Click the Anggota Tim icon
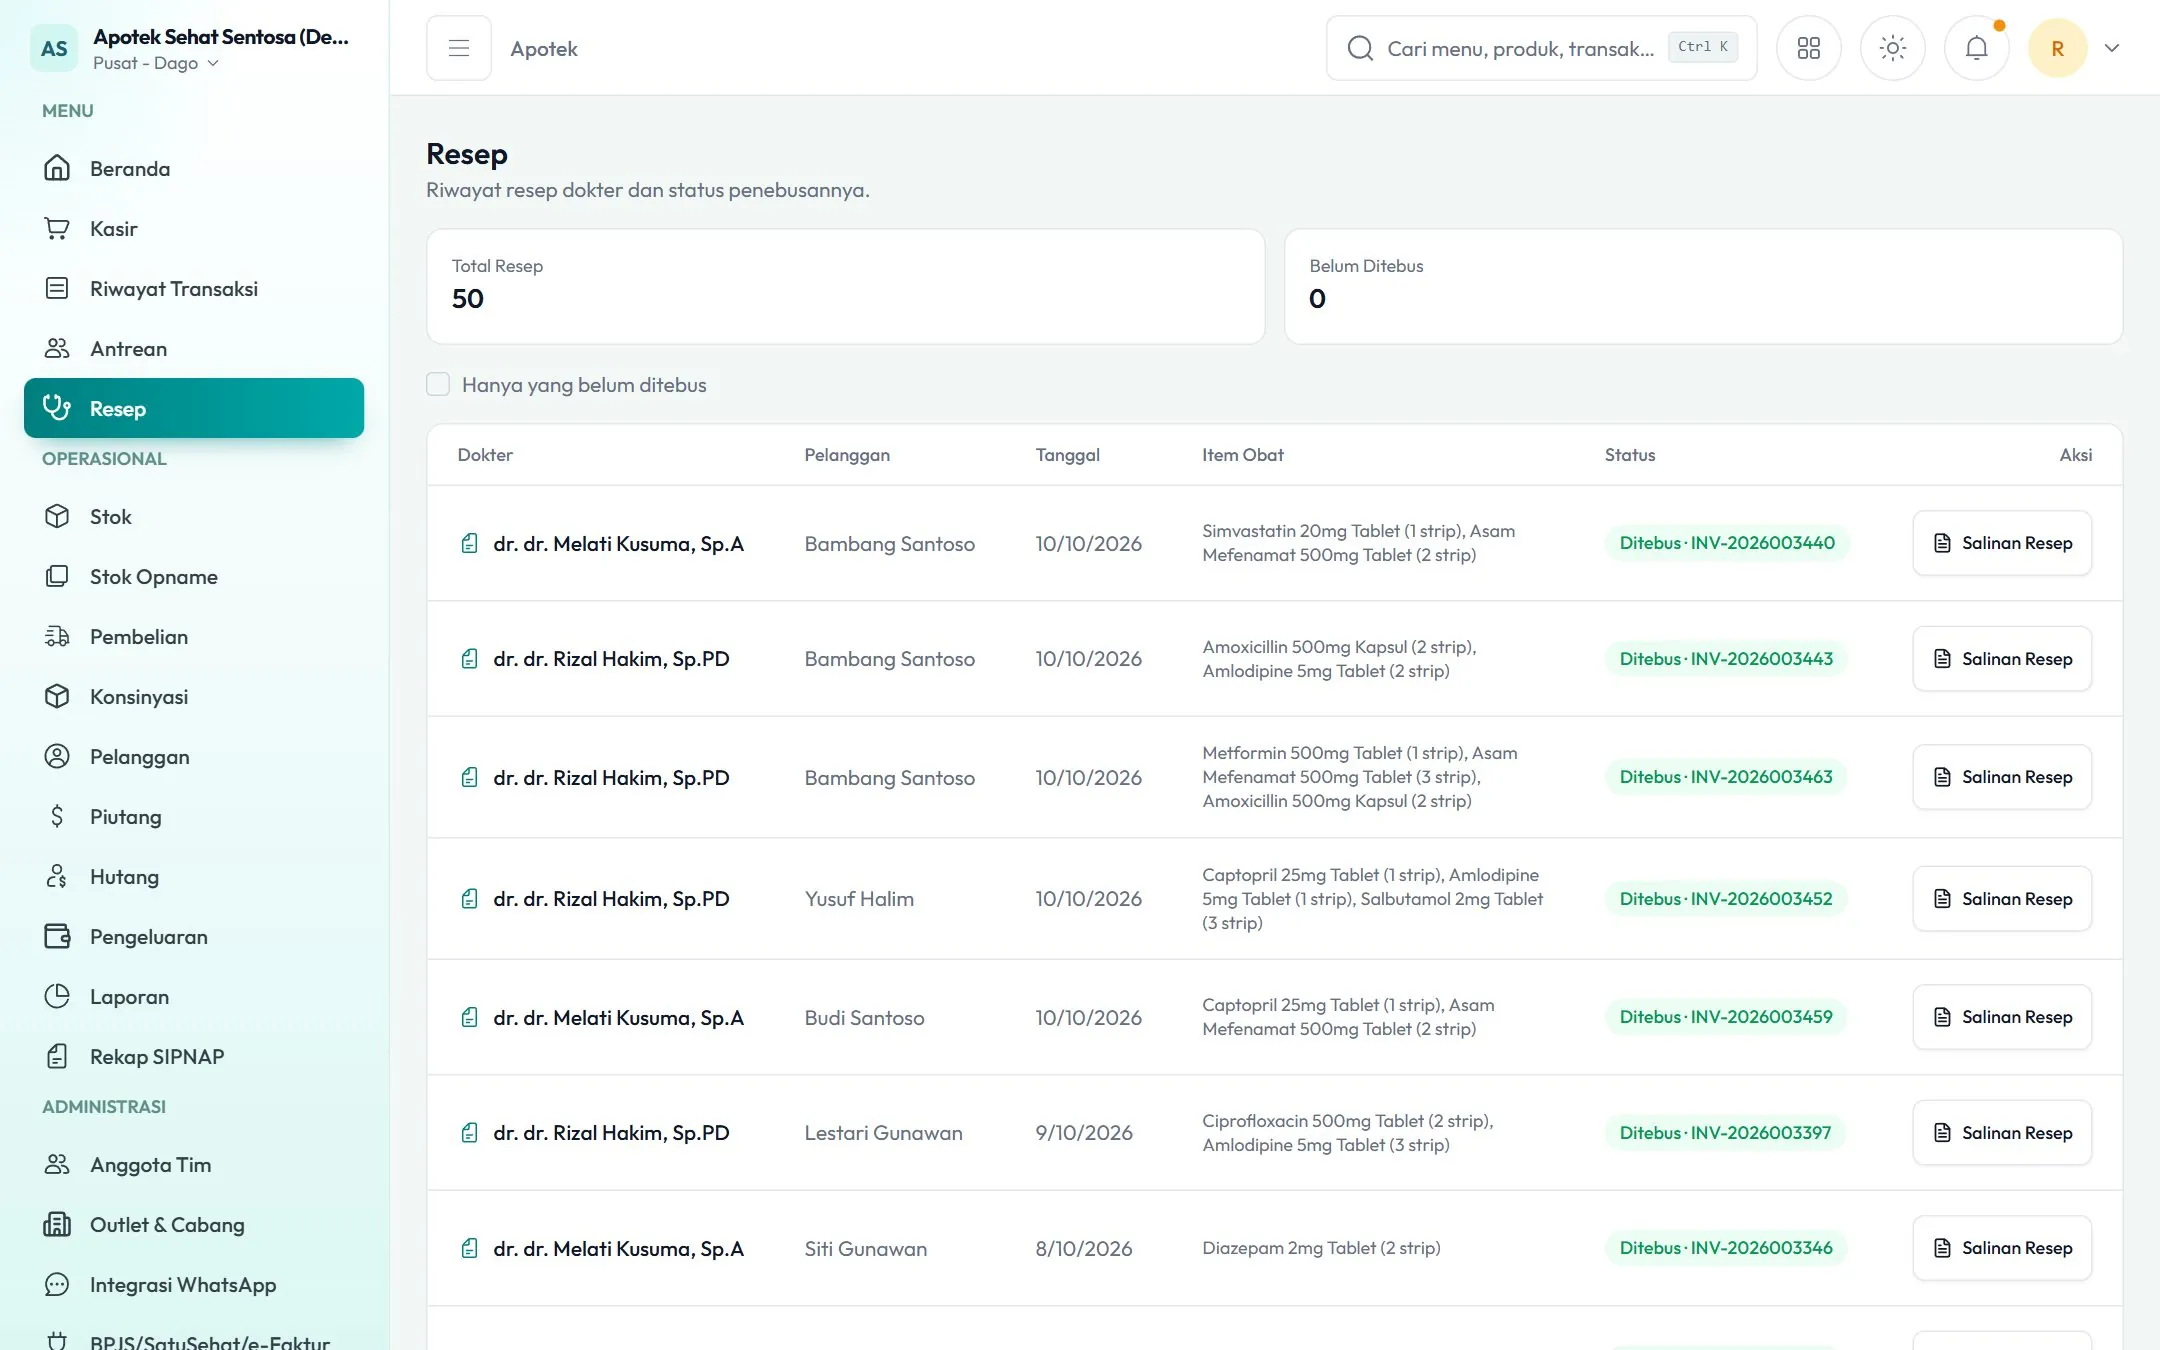 [57, 1164]
